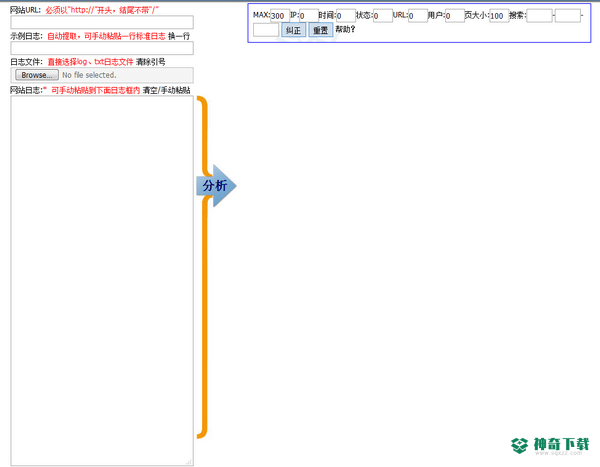Click the 换一行 link
600x467 pixels.
pos(179,36)
